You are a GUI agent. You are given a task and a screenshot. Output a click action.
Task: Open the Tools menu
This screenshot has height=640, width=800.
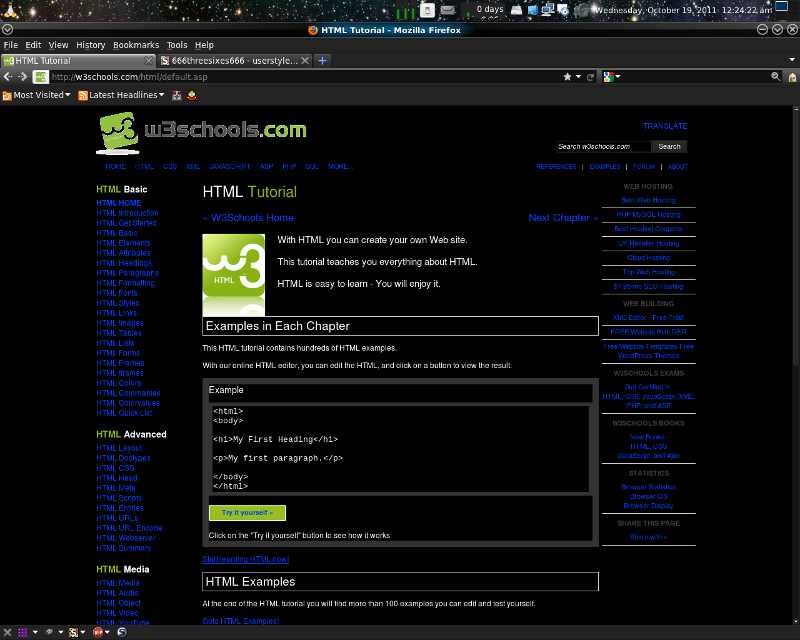177,45
